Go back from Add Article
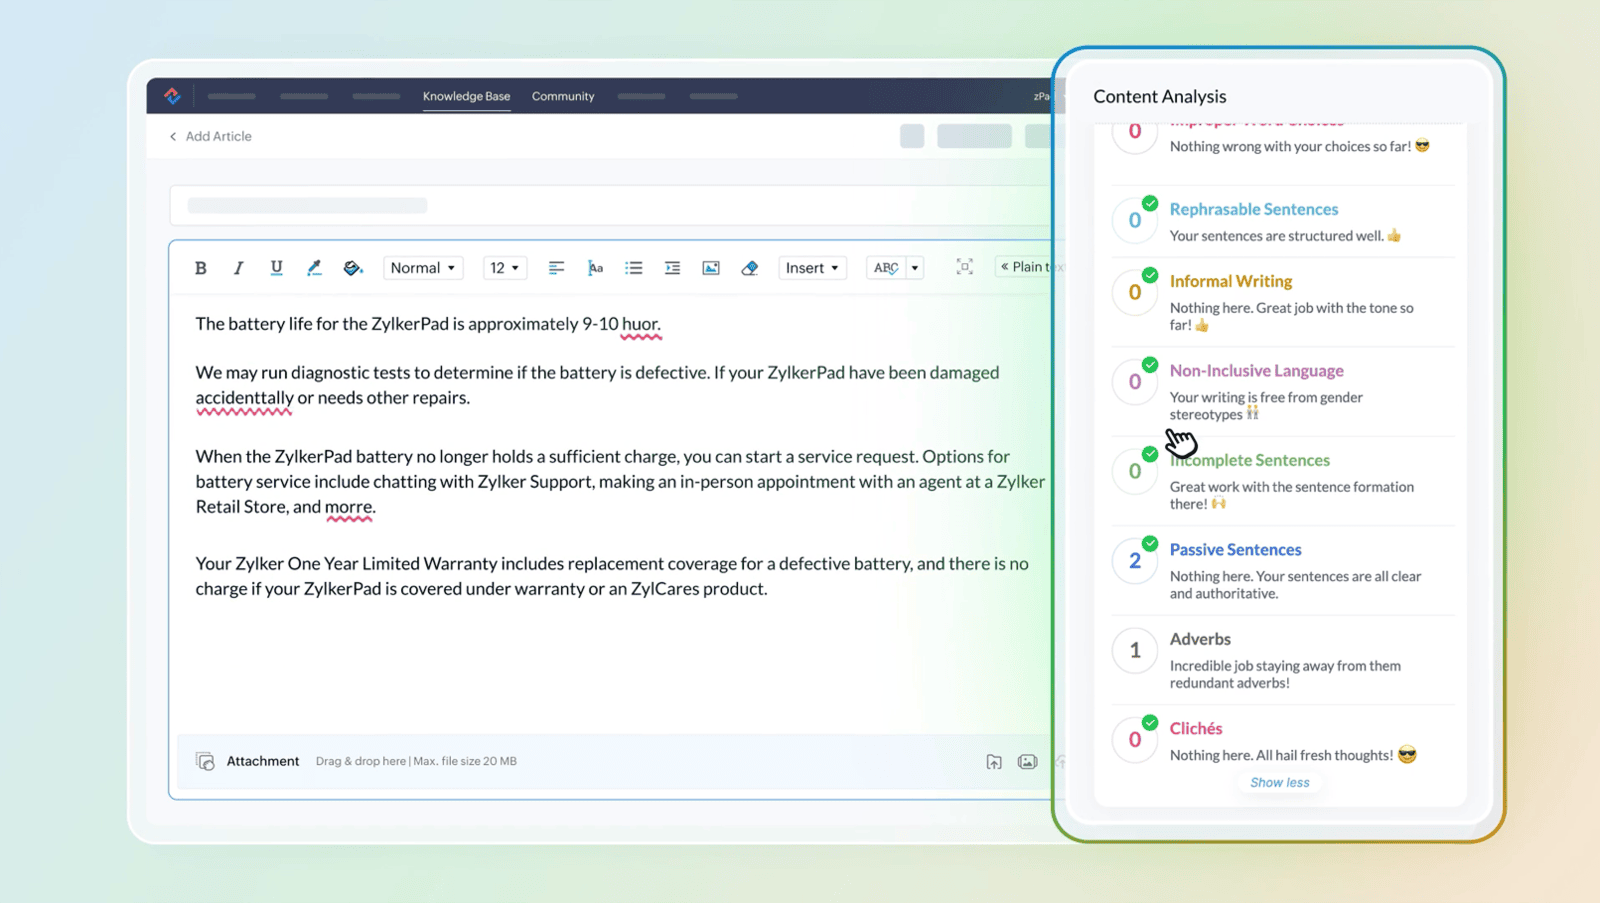1600x903 pixels. 173,136
